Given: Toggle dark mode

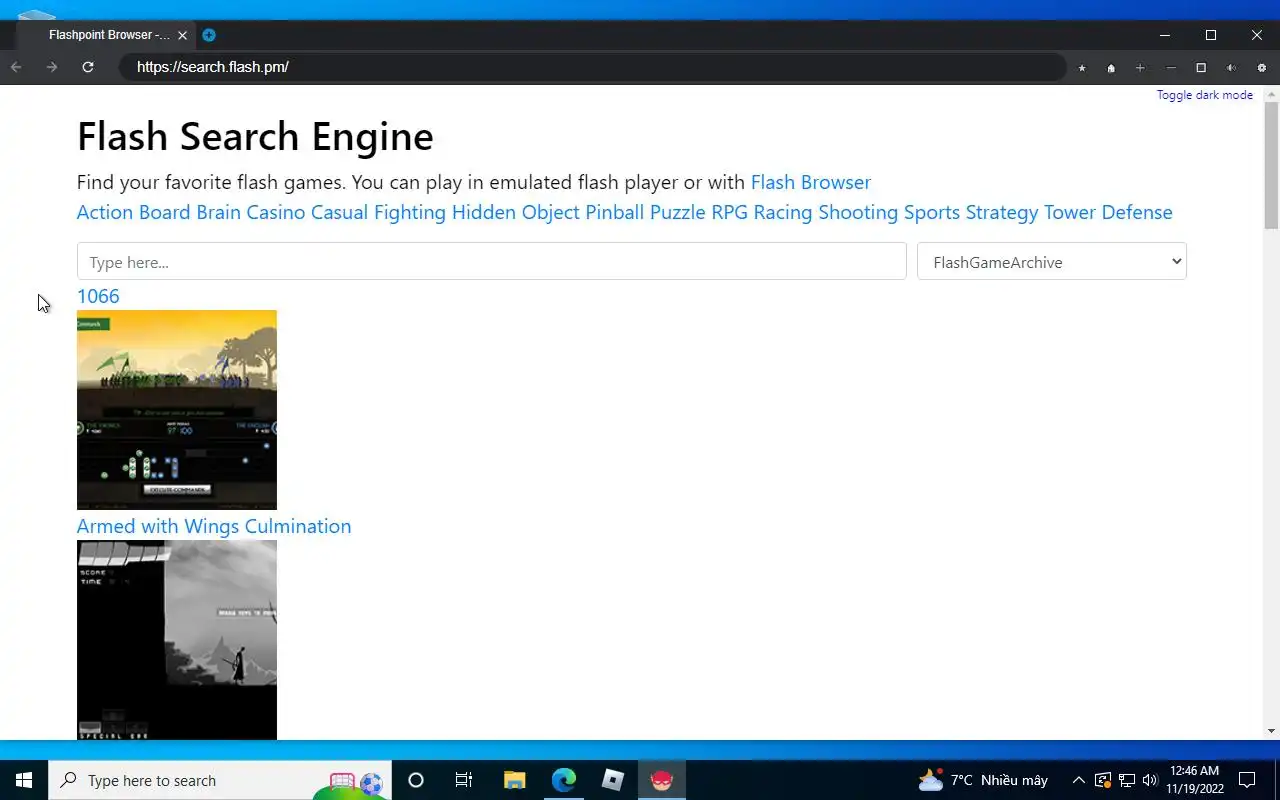Looking at the screenshot, I should 1204,95.
